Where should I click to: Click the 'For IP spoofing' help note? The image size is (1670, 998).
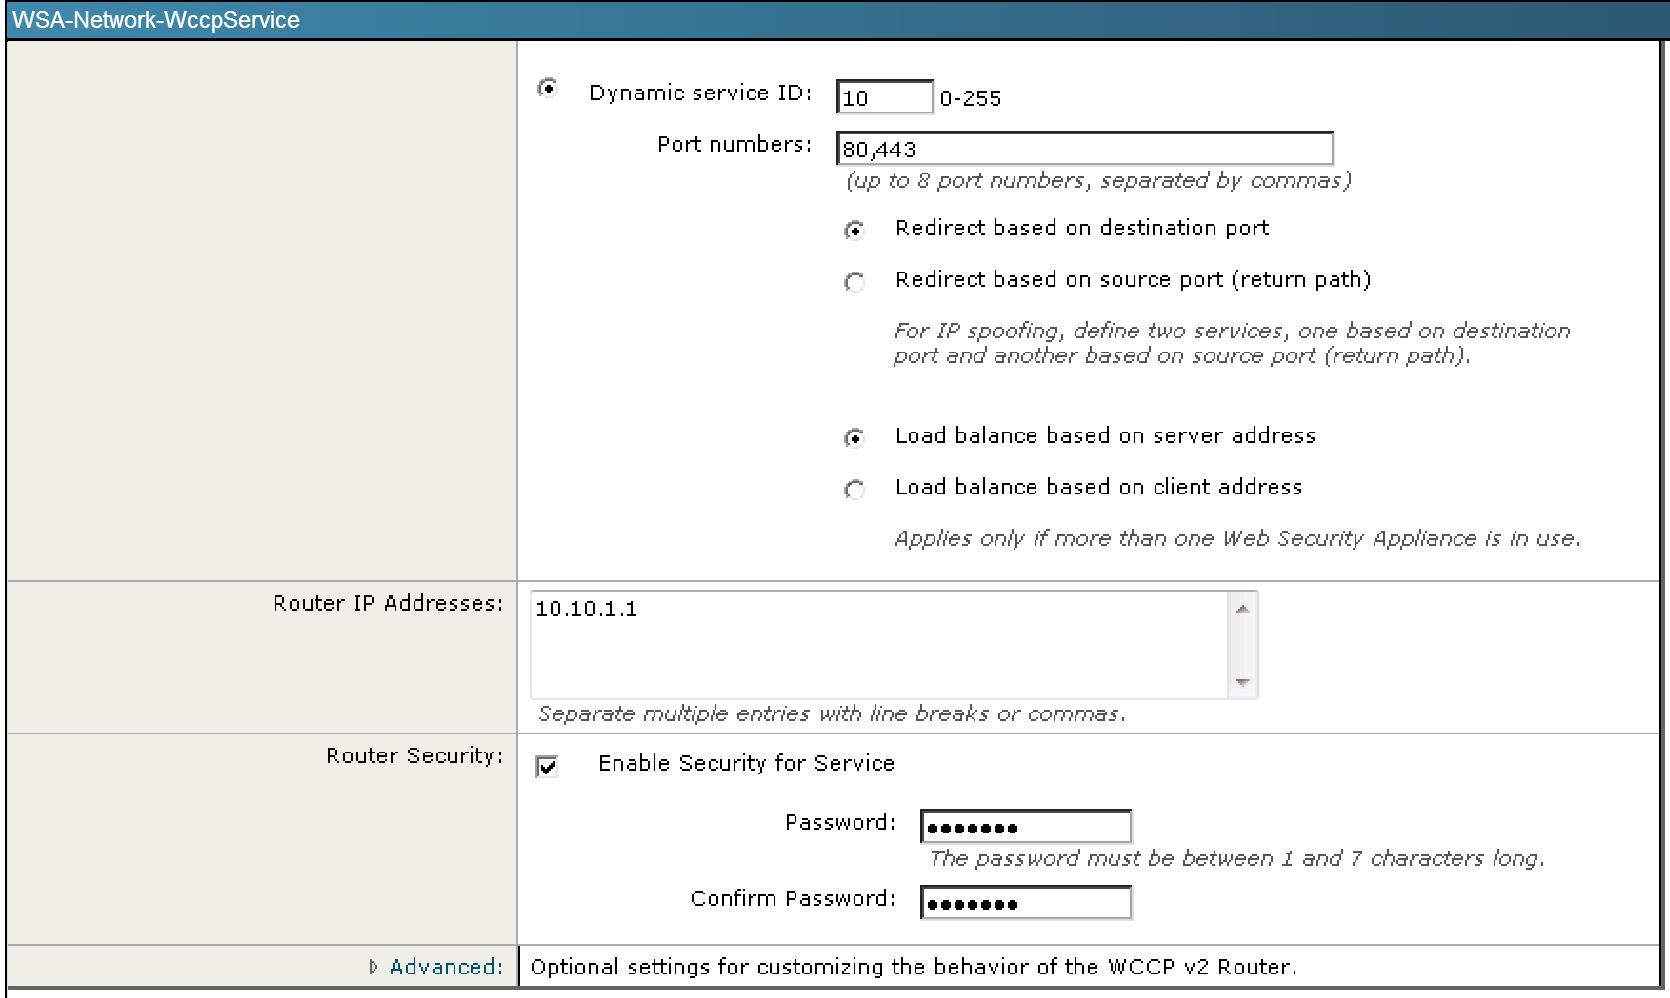pyautogui.click(x=1232, y=343)
